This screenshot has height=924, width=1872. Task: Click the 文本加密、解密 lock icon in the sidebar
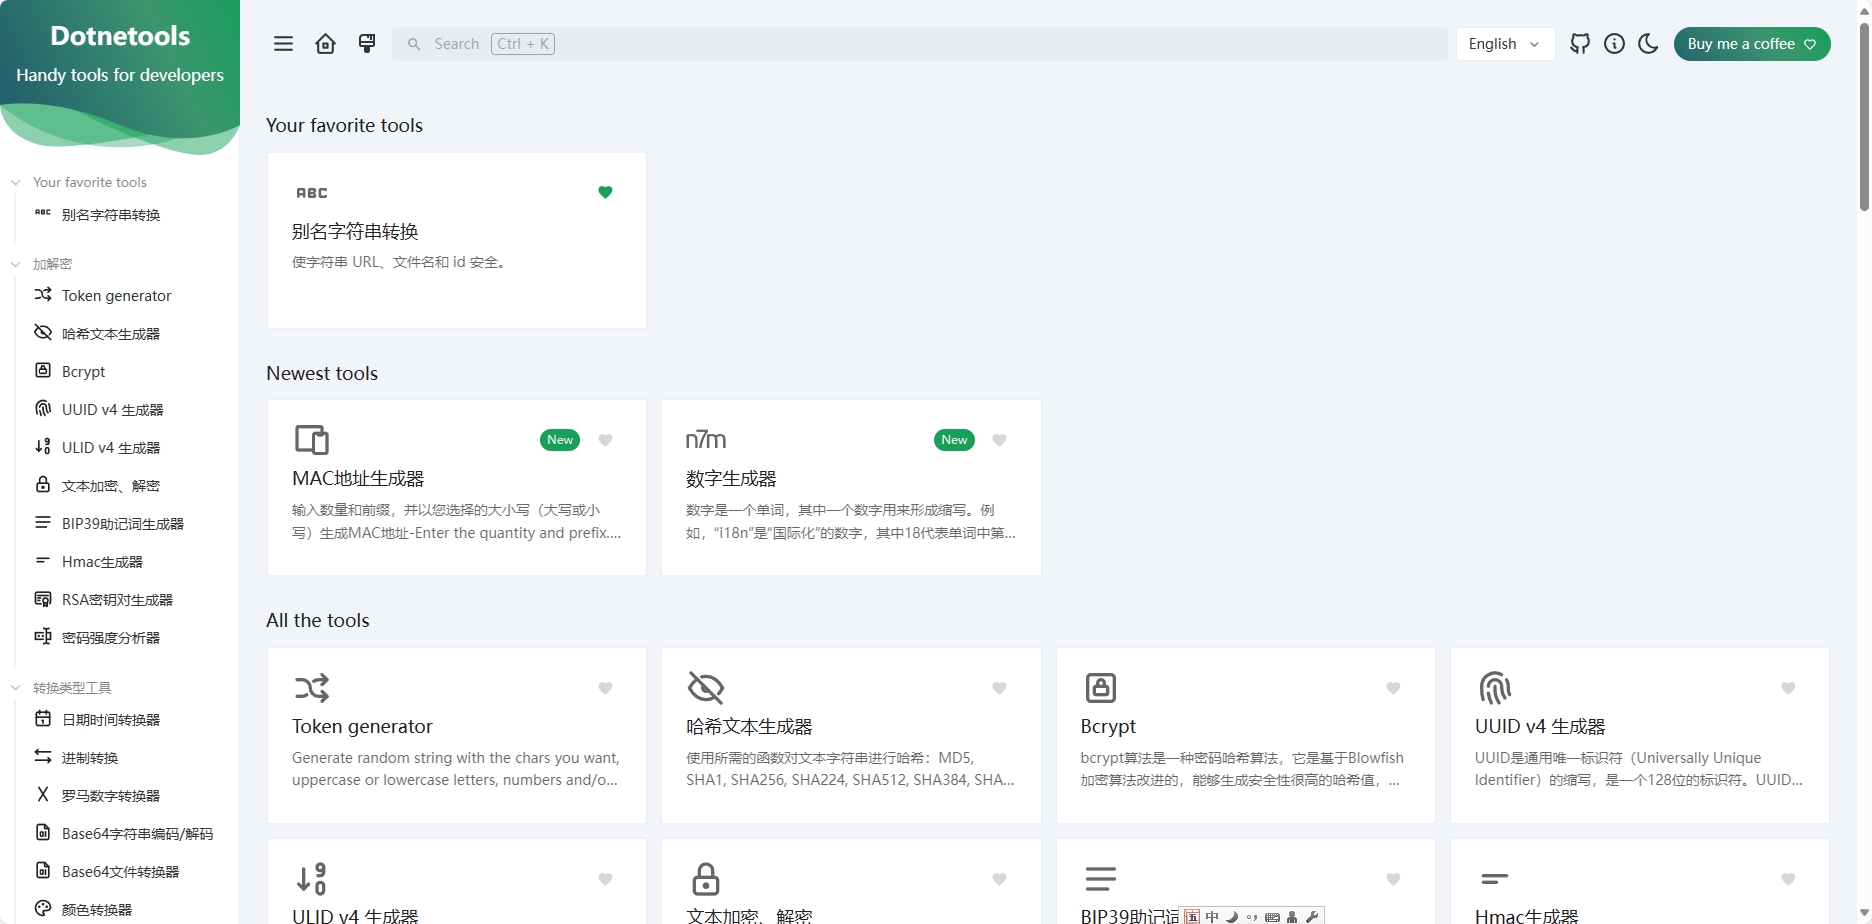(43, 485)
